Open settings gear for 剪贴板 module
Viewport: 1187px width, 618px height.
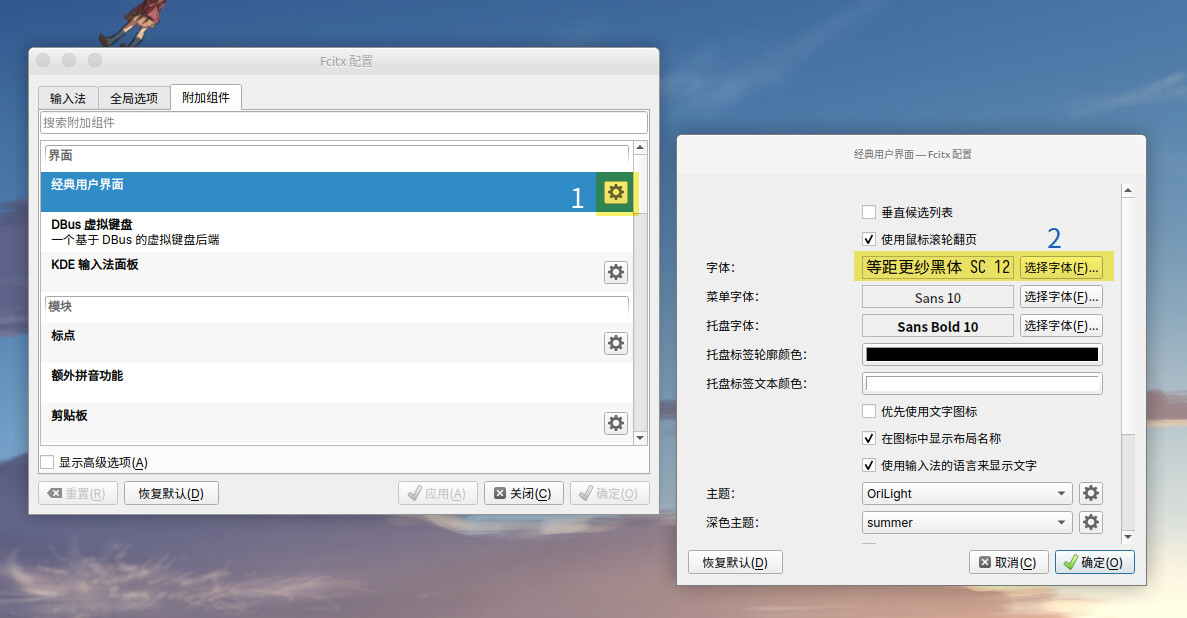click(x=615, y=423)
